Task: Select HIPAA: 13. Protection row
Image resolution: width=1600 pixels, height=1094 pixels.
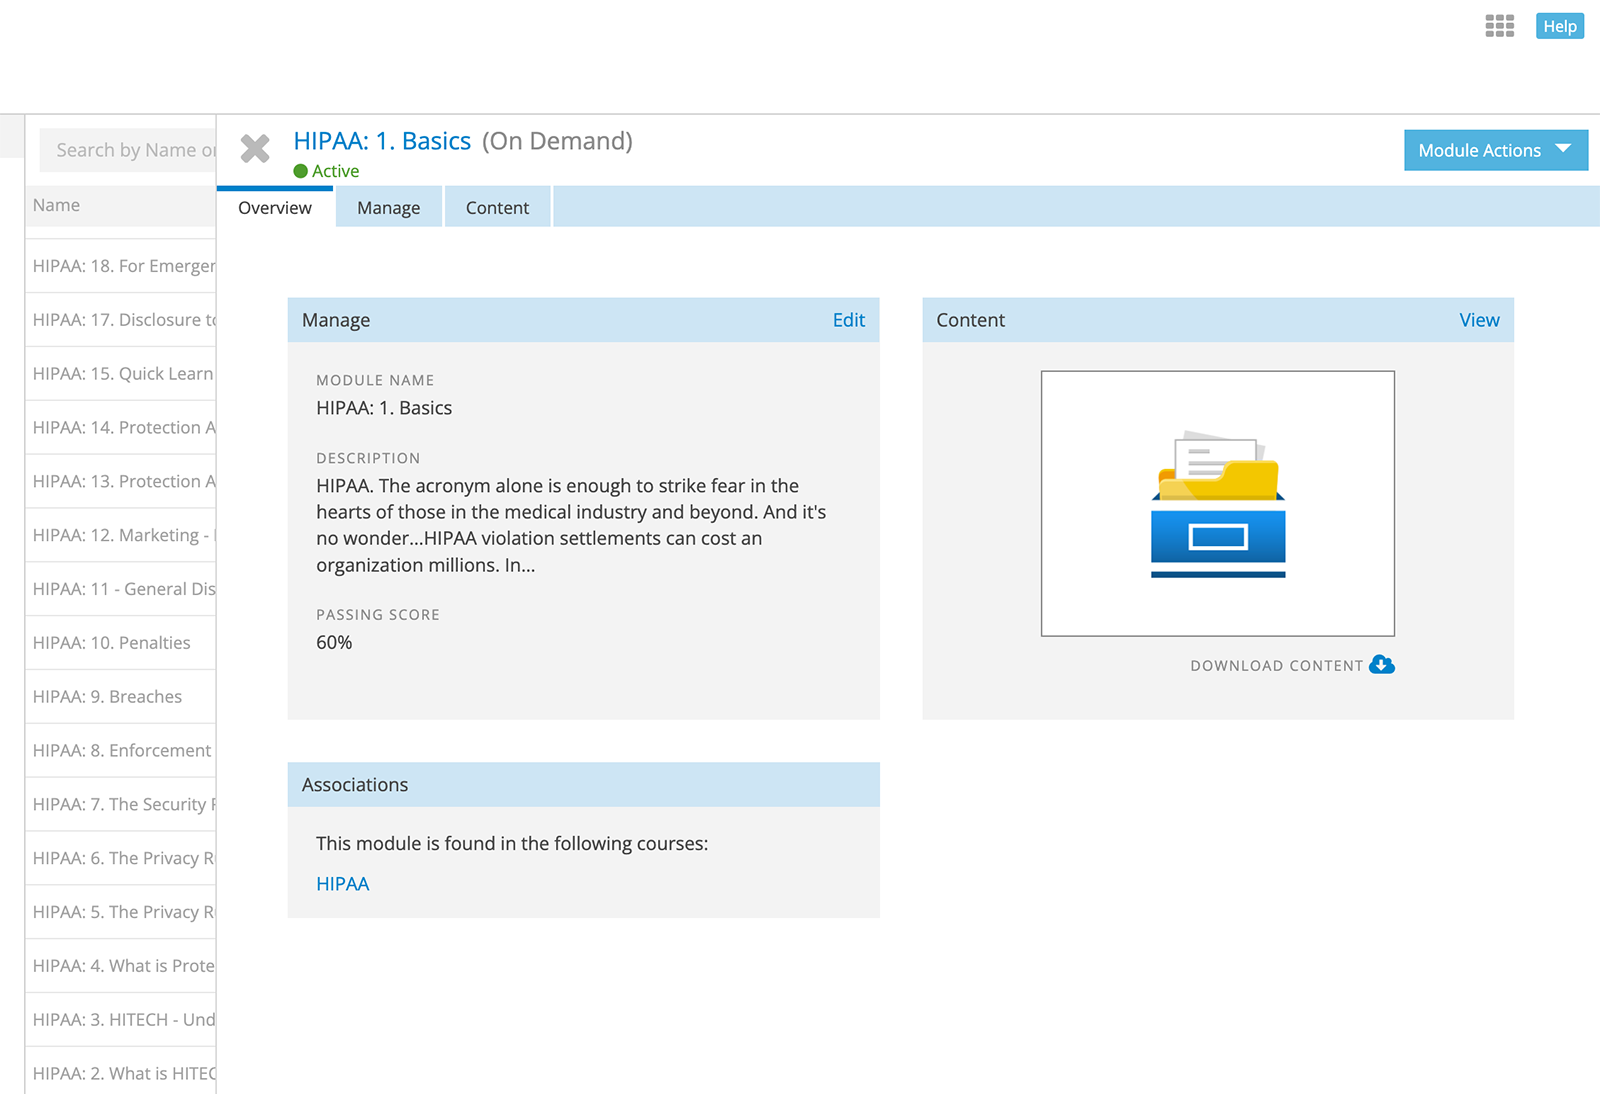Action: [121, 482]
